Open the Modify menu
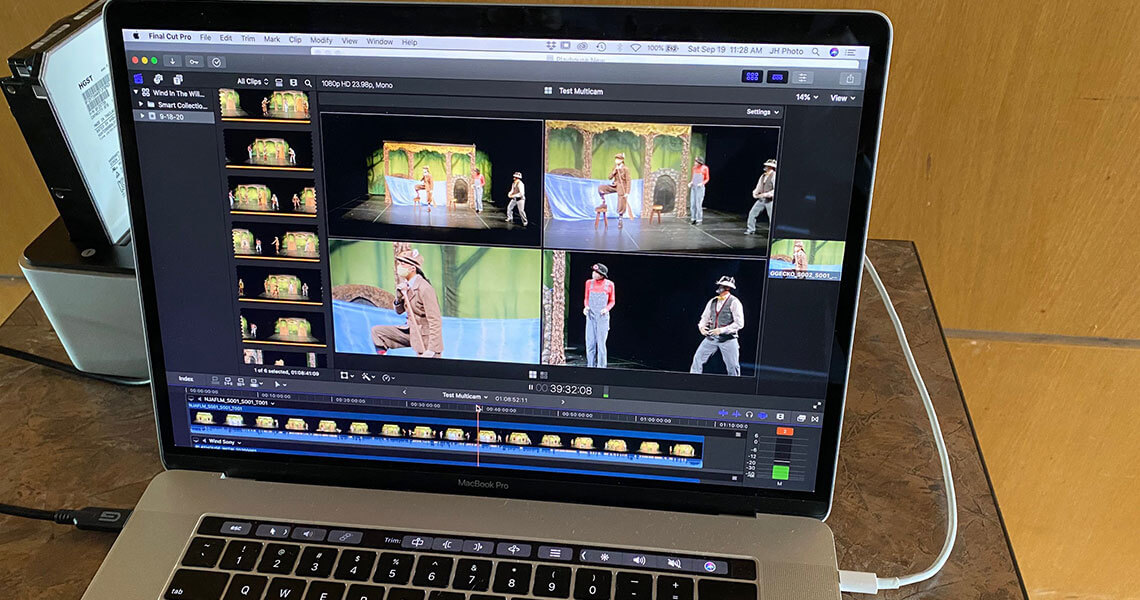This screenshot has width=1140, height=600. 321,41
